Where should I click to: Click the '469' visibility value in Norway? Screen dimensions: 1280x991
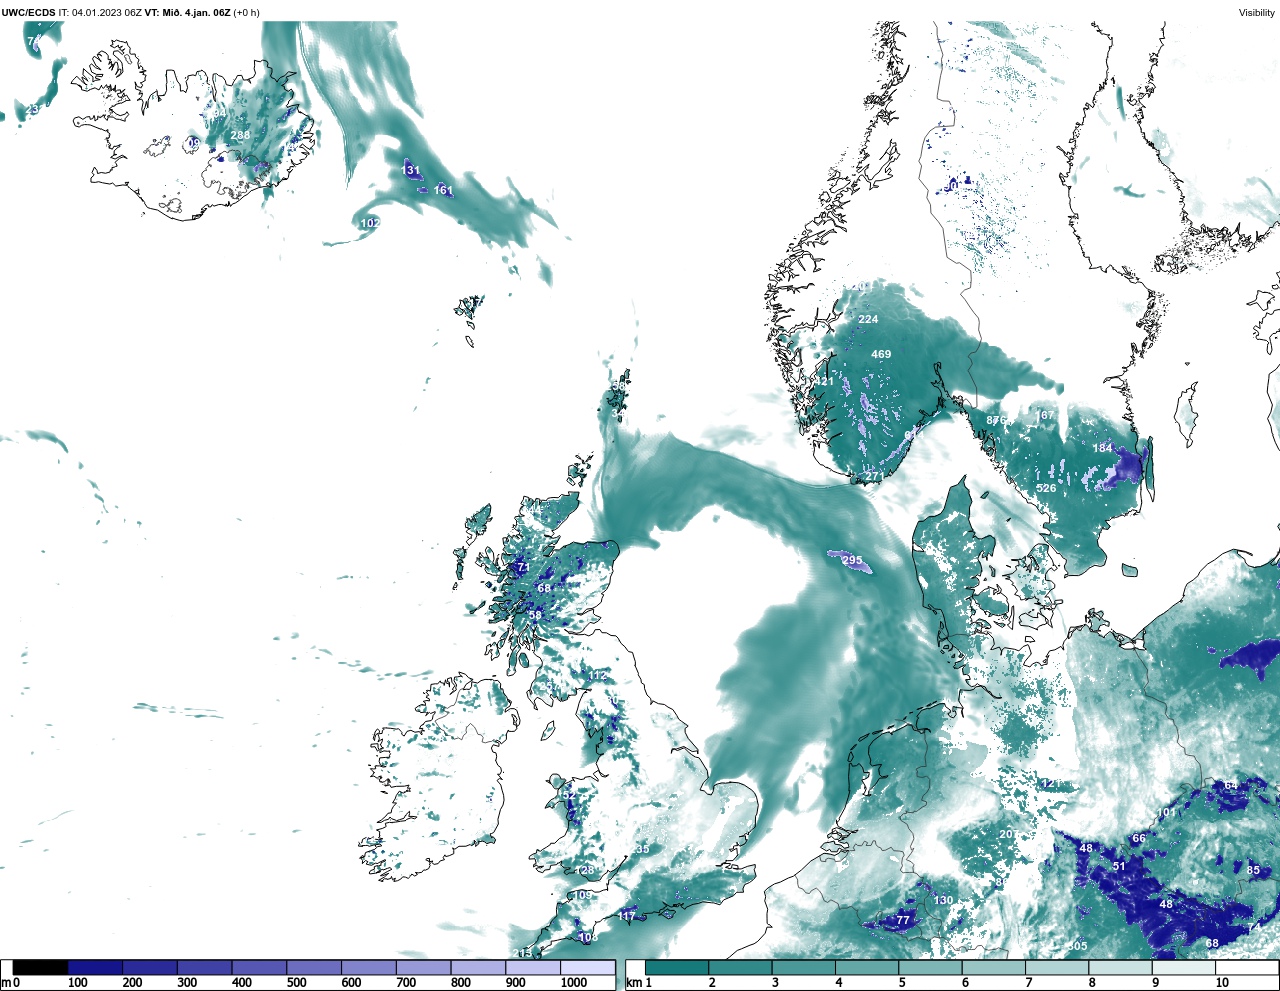[x=881, y=355]
